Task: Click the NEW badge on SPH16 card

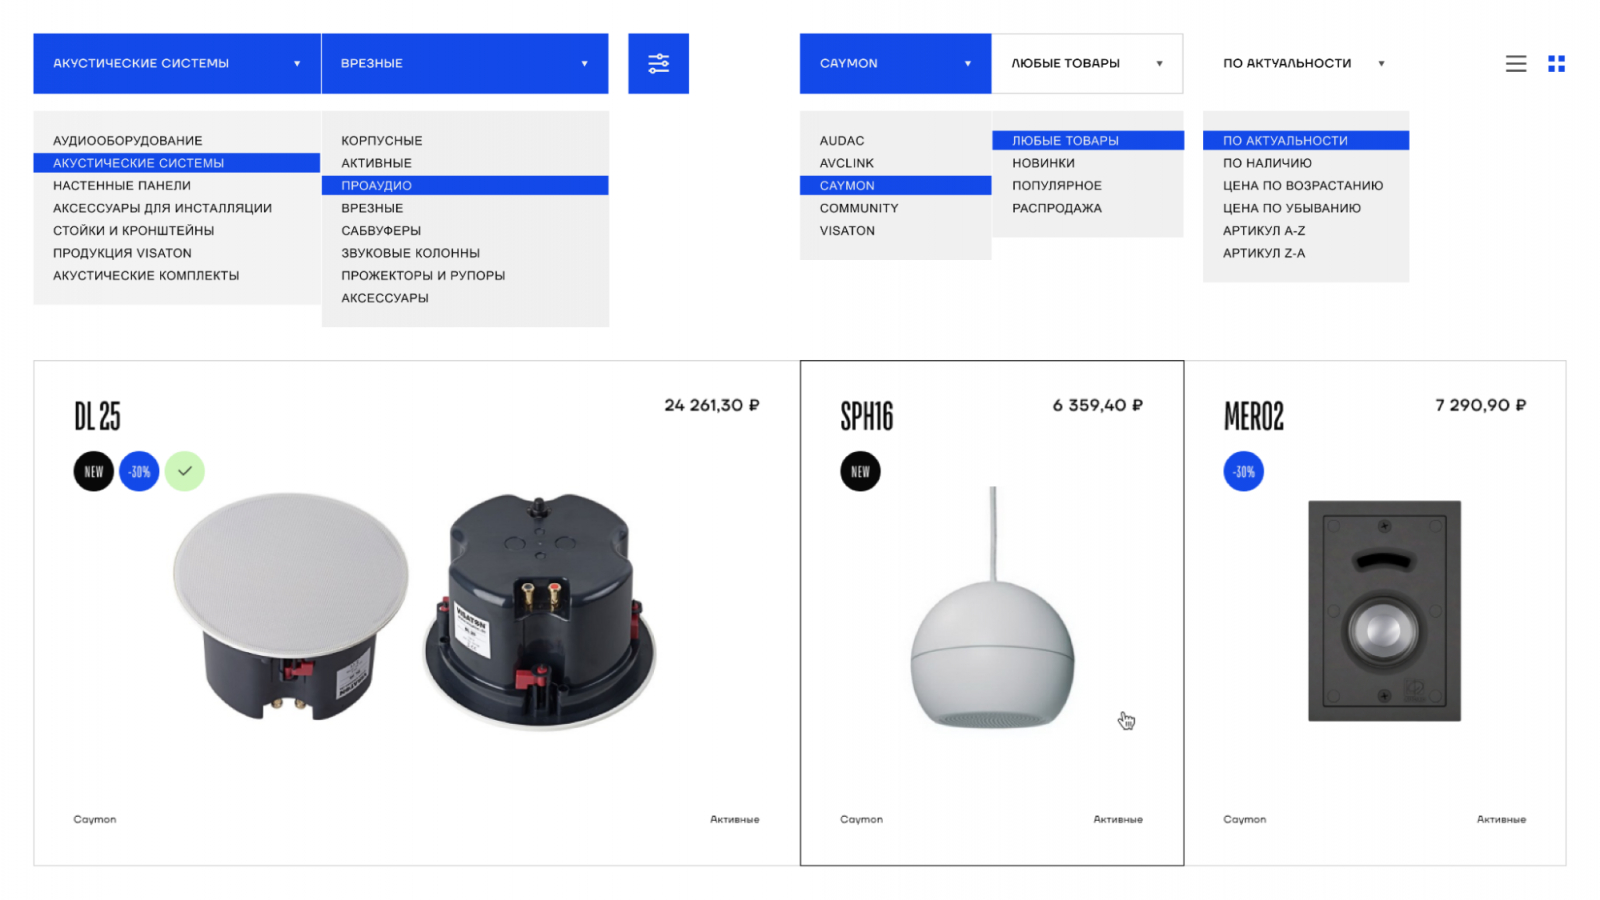Action: click(x=860, y=471)
